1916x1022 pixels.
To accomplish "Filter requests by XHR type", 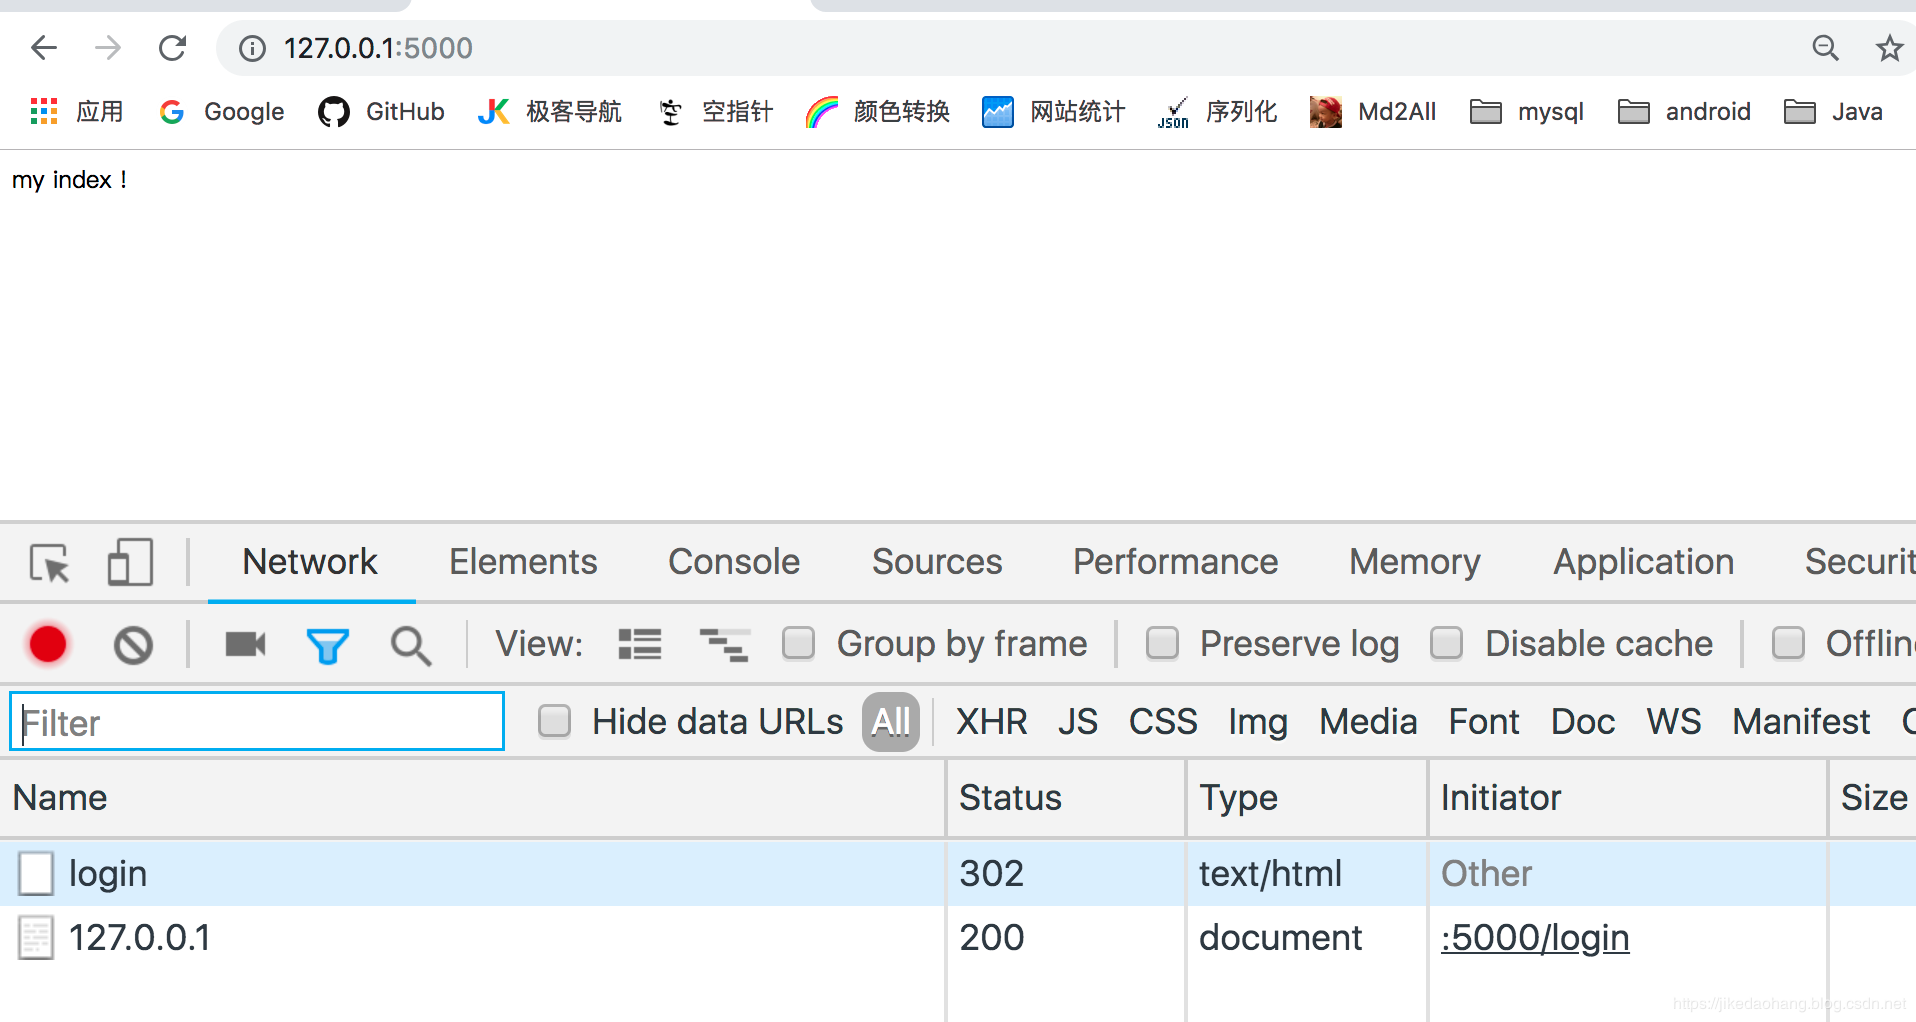I will tap(990, 722).
